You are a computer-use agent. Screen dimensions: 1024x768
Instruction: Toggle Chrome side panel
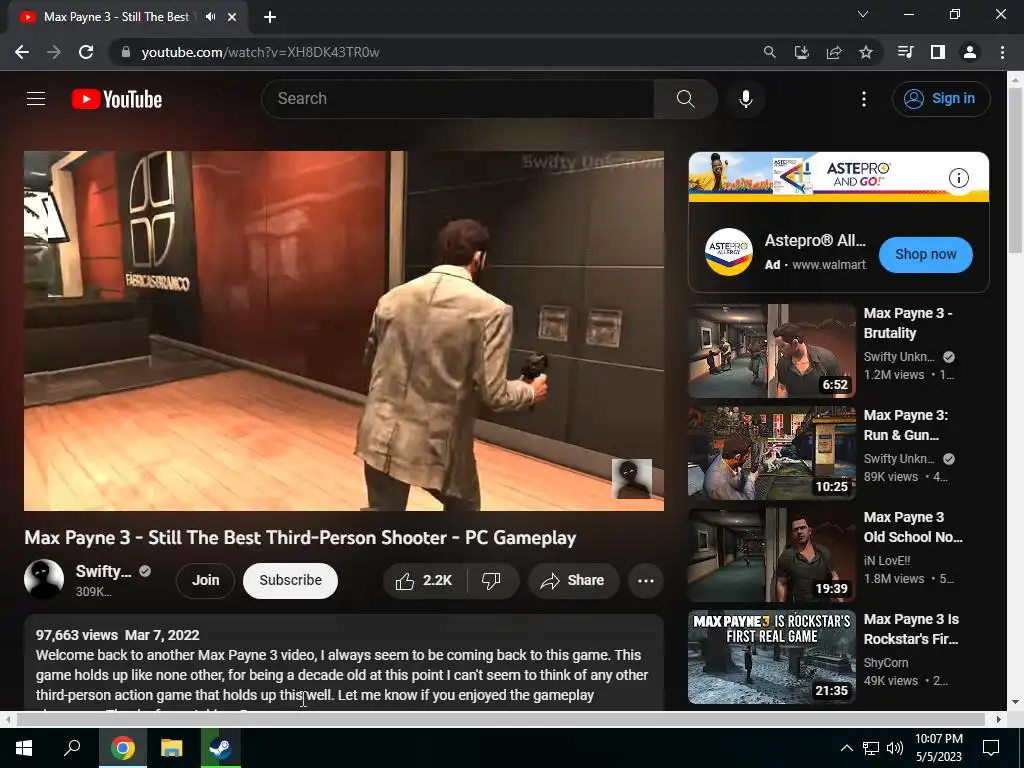pos(937,52)
